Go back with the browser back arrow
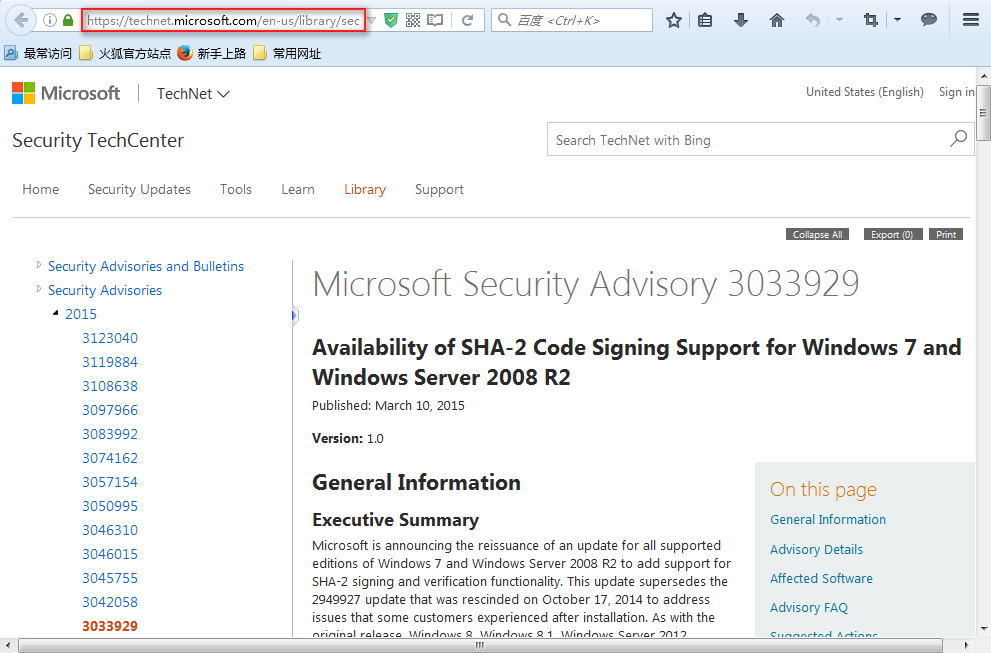The width and height of the screenshot is (991, 653). click(21, 20)
